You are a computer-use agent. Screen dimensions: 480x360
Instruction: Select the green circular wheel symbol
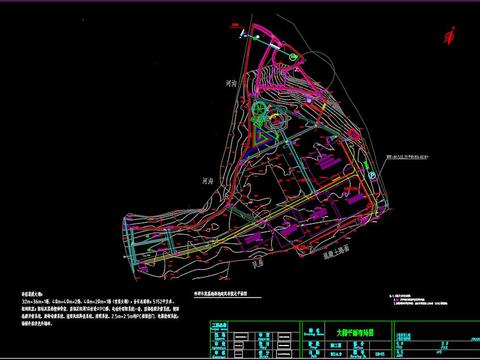click(x=260, y=109)
